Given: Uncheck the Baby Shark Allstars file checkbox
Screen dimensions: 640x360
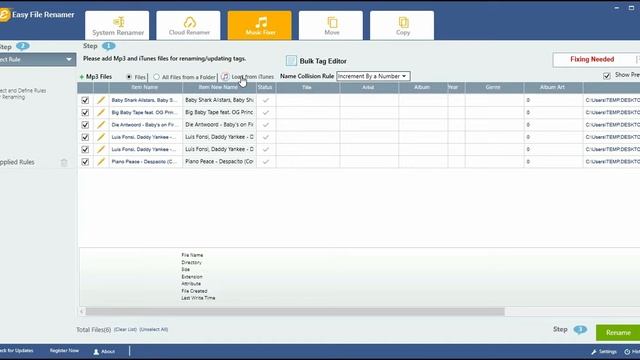Looking at the screenshot, I should pyautogui.click(x=85, y=100).
